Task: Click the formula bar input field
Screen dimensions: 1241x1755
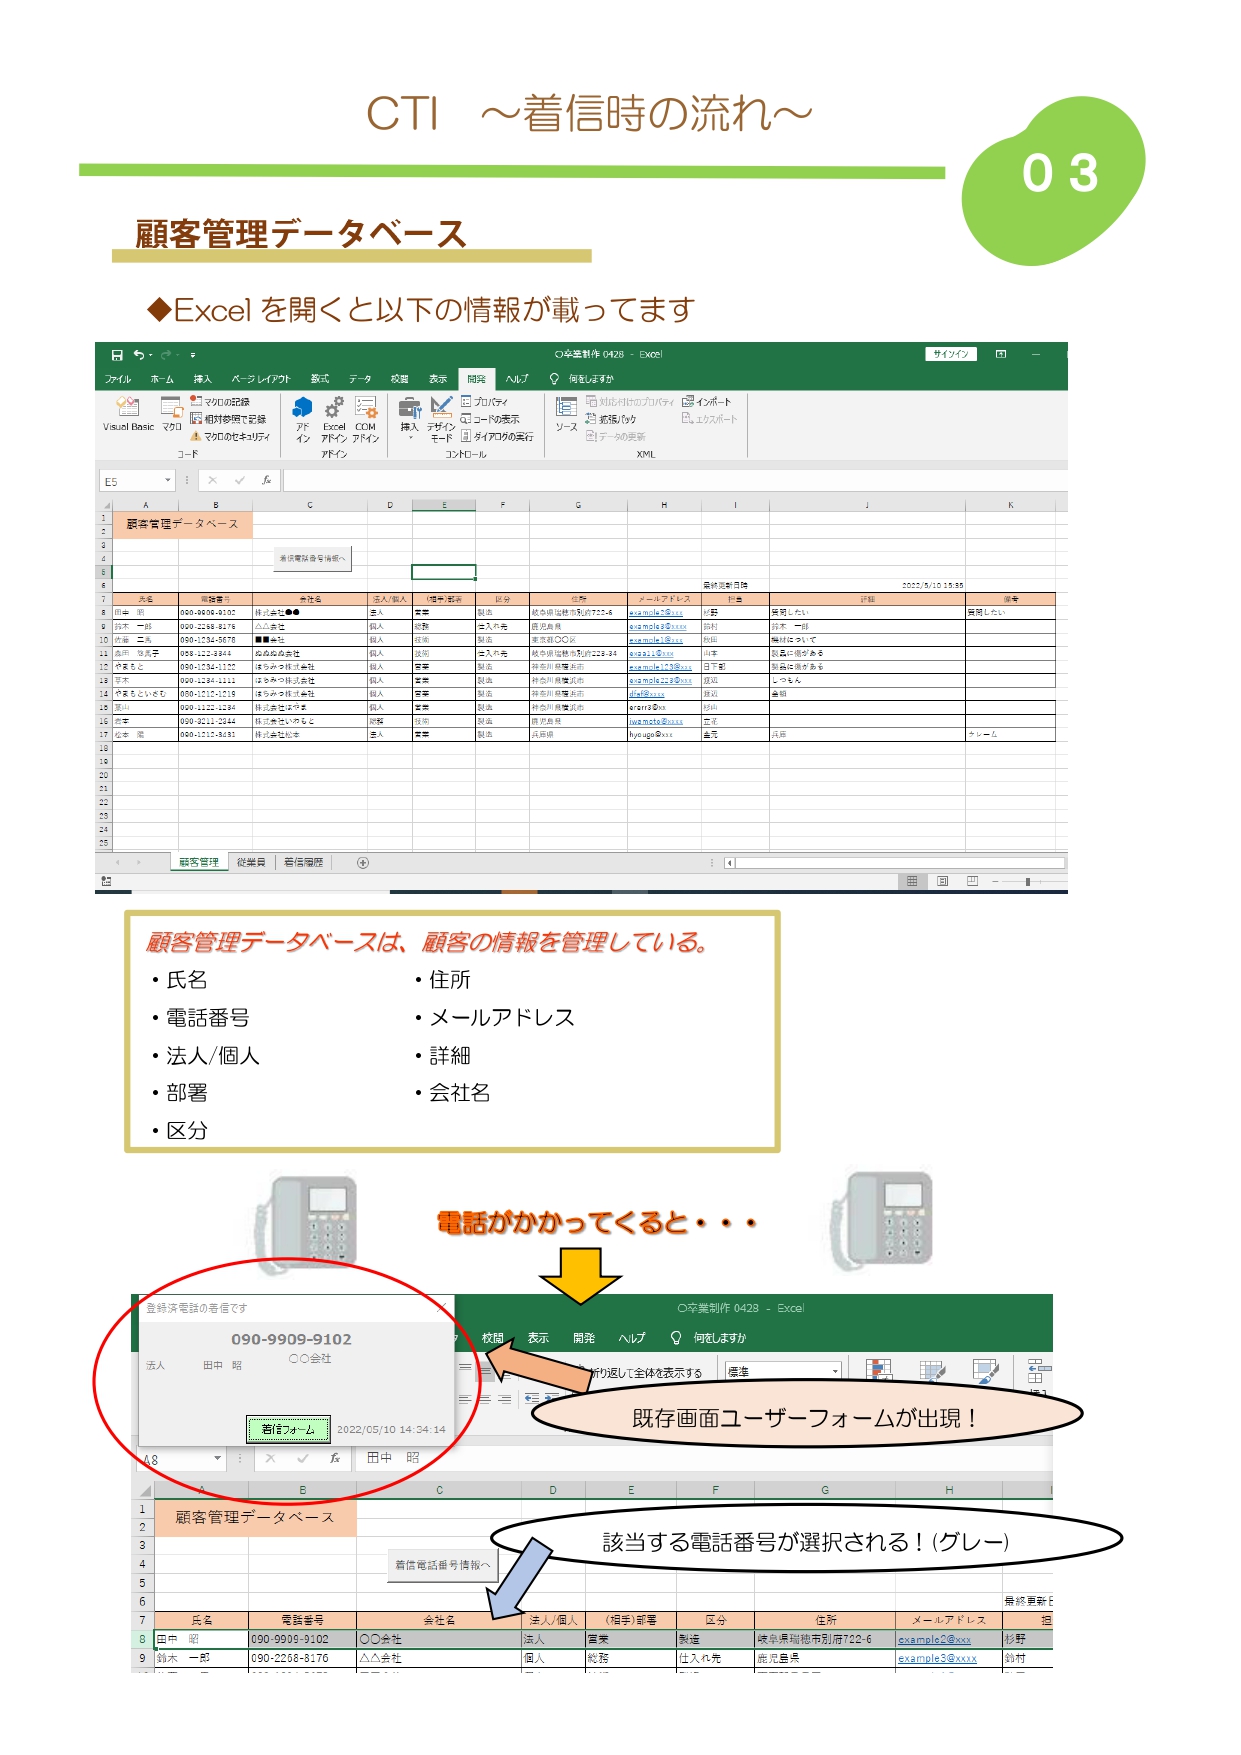Action: click(670, 481)
